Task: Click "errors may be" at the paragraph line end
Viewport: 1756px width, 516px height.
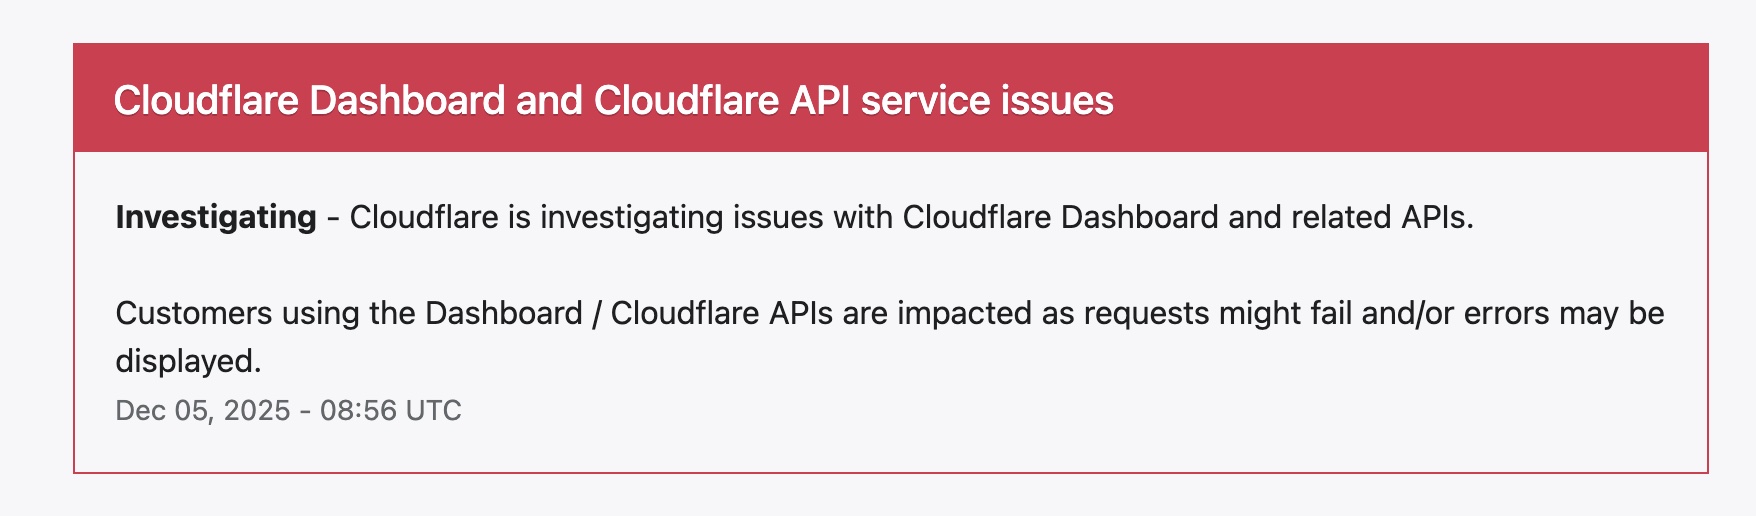Action: click(1564, 313)
